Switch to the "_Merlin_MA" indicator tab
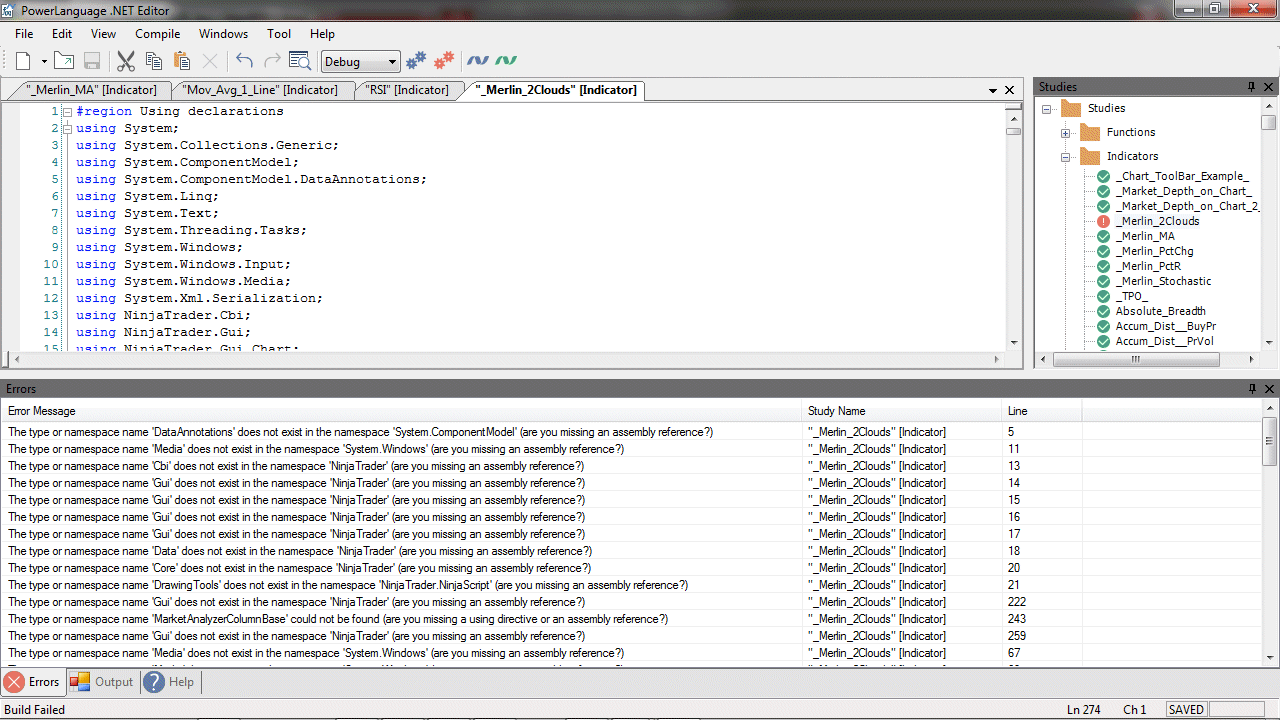 (x=91, y=90)
